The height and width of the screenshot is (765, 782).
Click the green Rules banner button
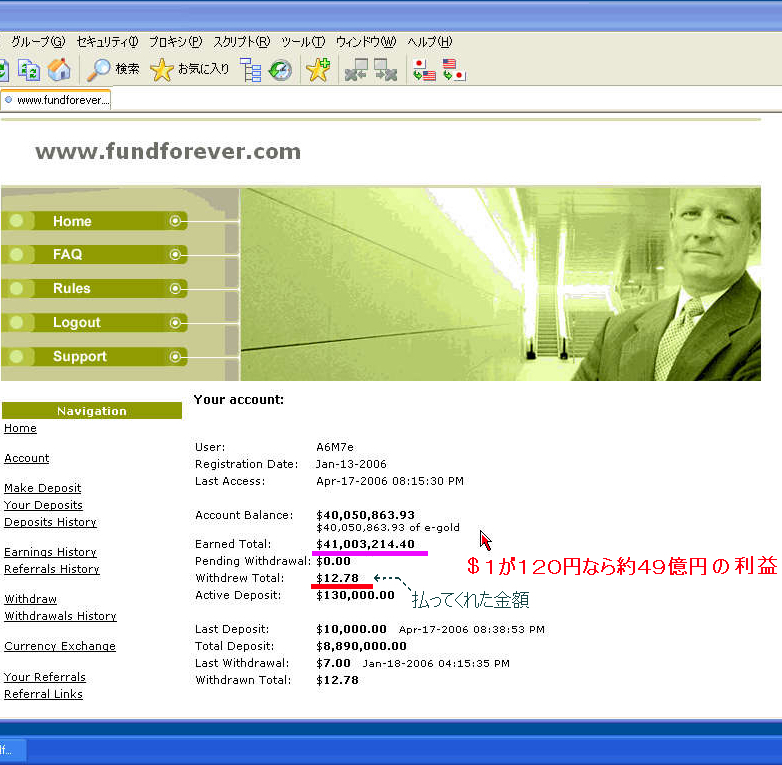tap(95, 288)
